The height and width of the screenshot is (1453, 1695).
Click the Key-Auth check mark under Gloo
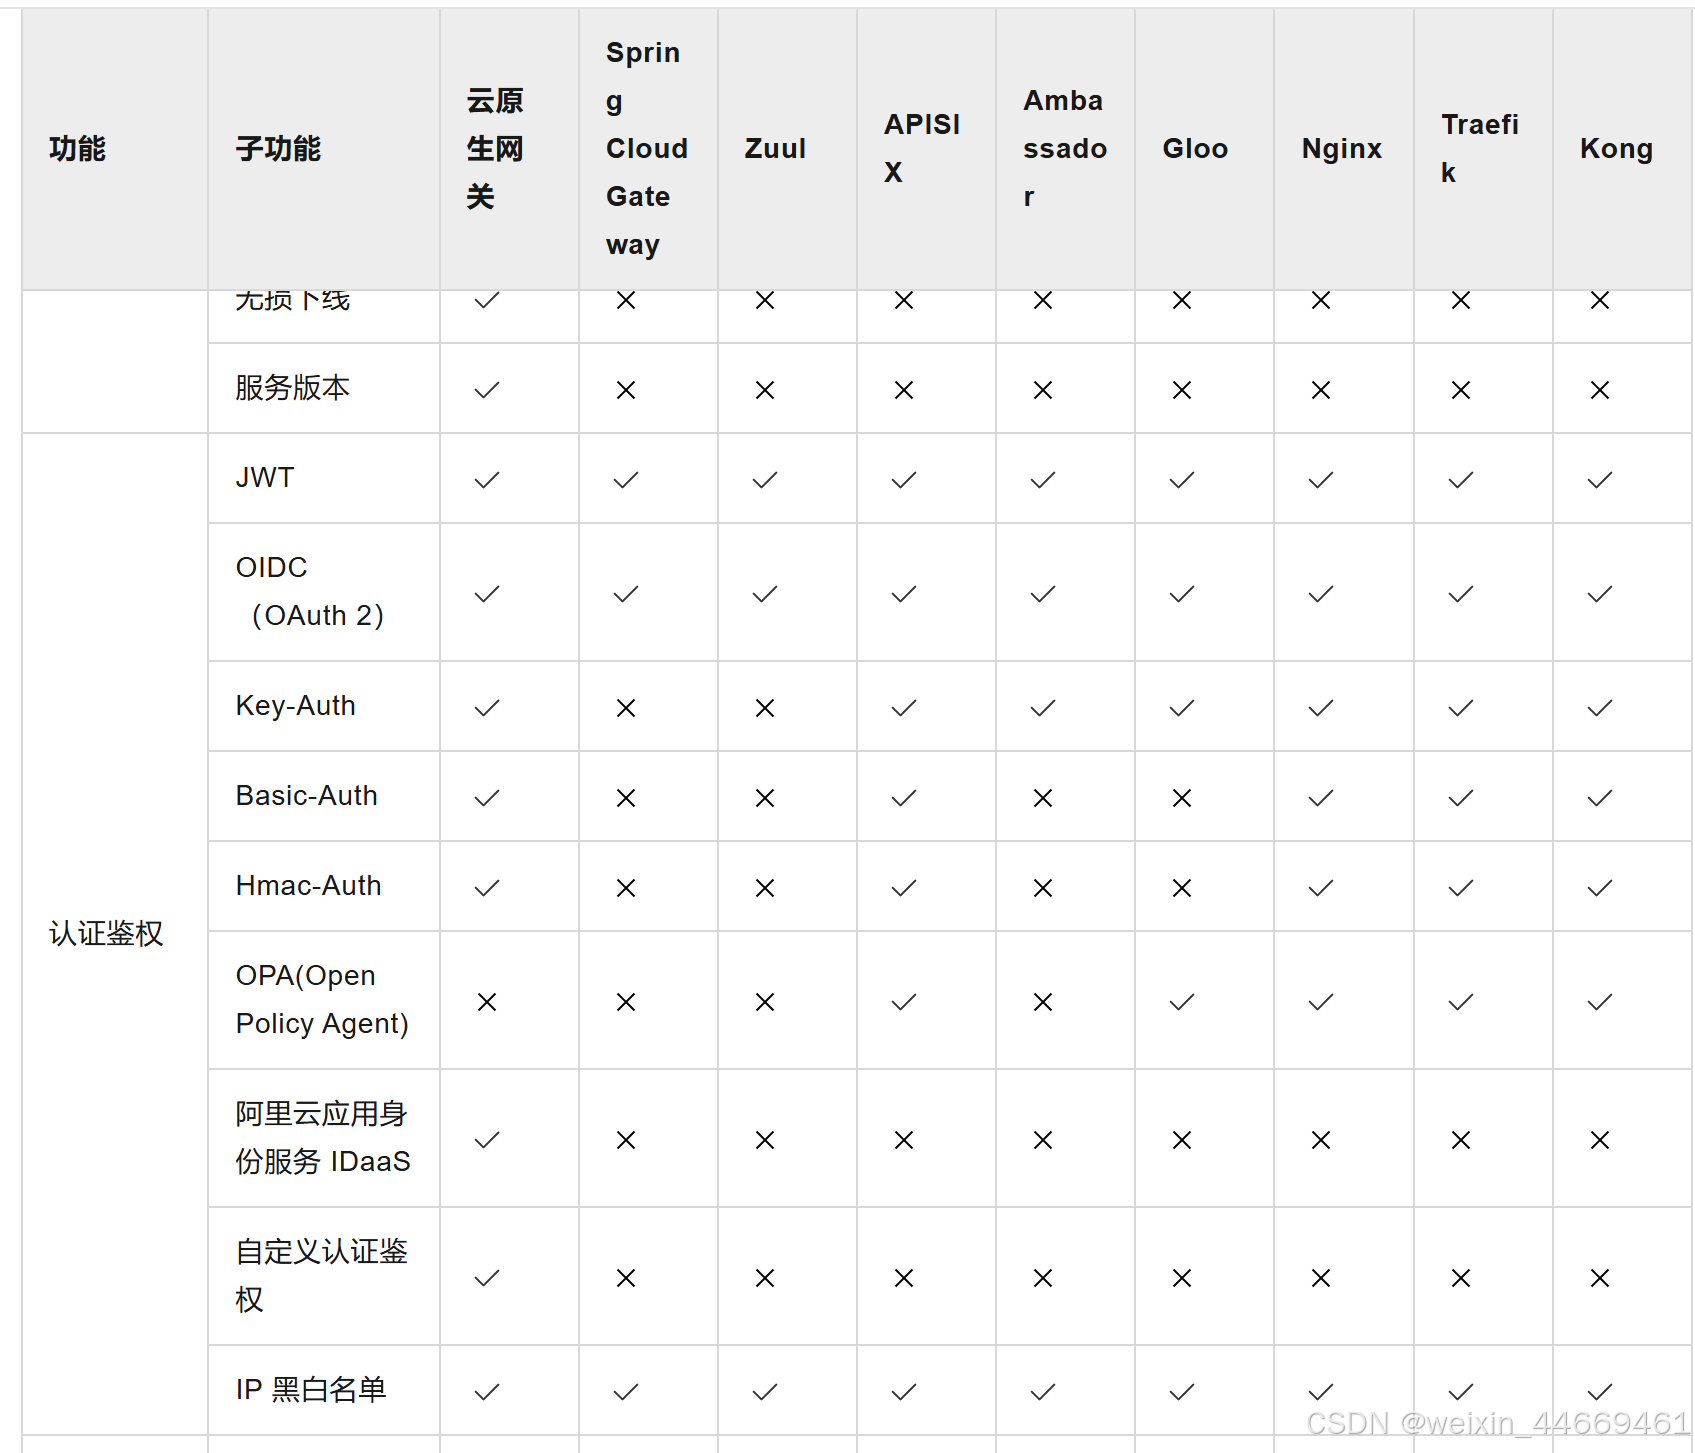[x=1182, y=708]
